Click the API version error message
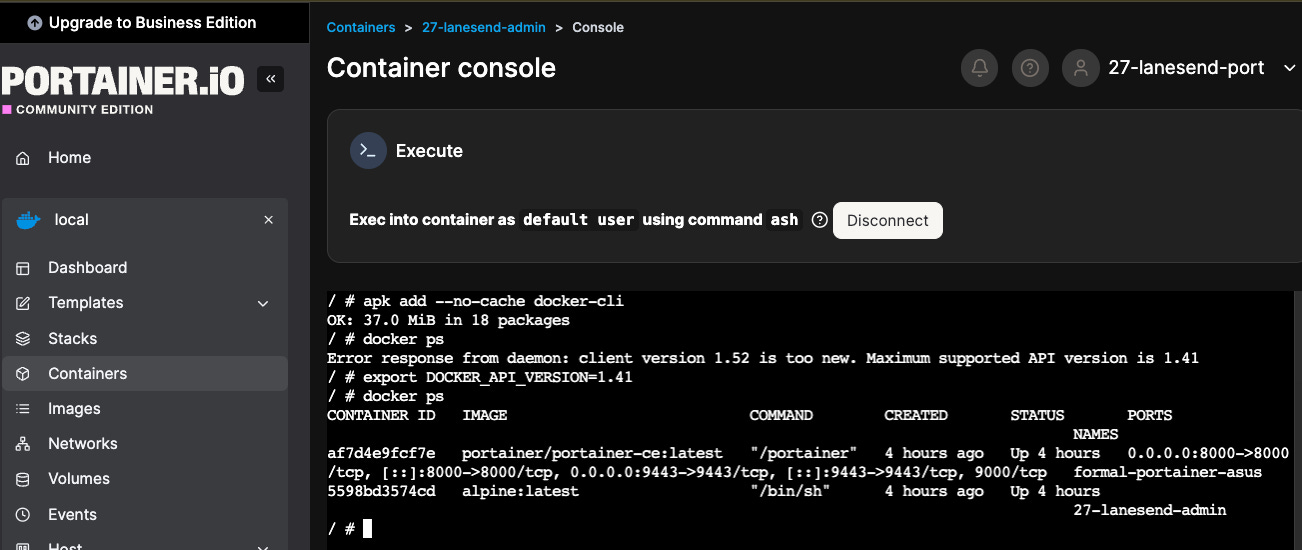The height and width of the screenshot is (550, 1302). tap(763, 358)
